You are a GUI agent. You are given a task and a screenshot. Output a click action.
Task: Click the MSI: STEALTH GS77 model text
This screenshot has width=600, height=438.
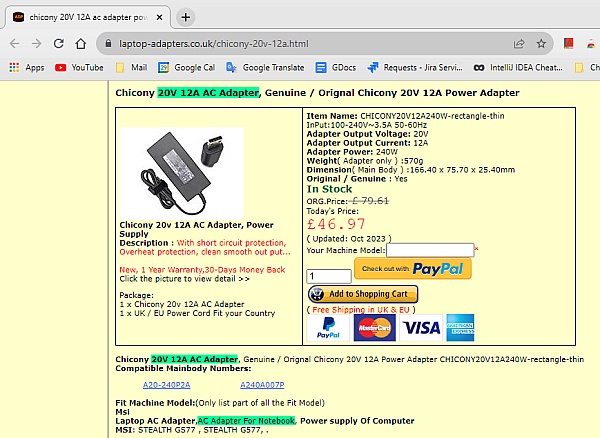pyautogui.click(x=194, y=430)
